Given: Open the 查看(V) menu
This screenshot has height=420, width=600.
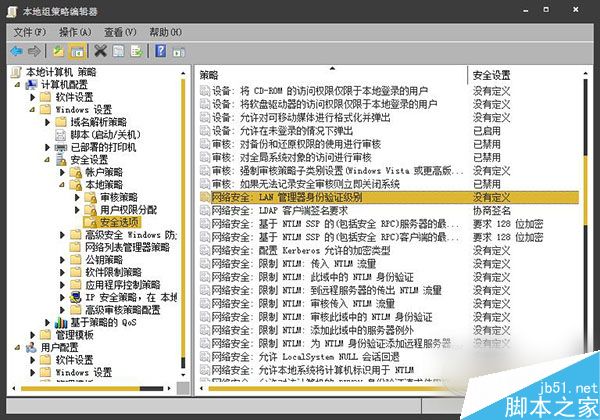Looking at the screenshot, I should [120, 32].
